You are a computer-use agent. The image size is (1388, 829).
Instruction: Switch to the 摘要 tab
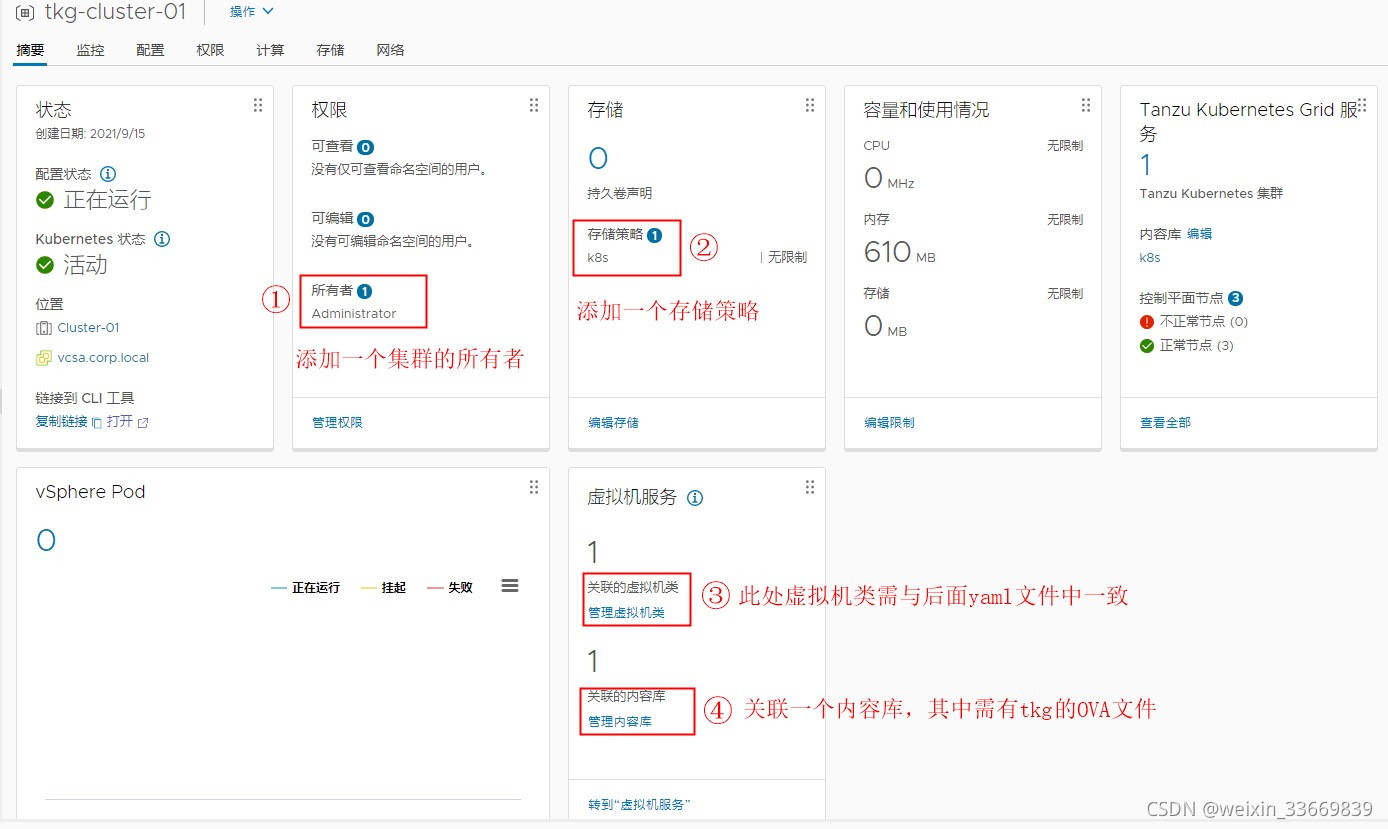[x=30, y=50]
